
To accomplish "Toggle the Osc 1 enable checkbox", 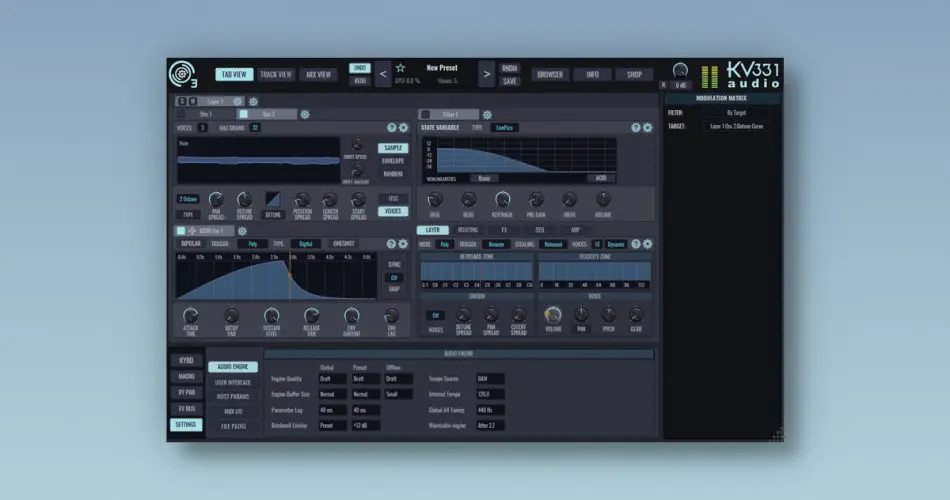I will [x=181, y=114].
